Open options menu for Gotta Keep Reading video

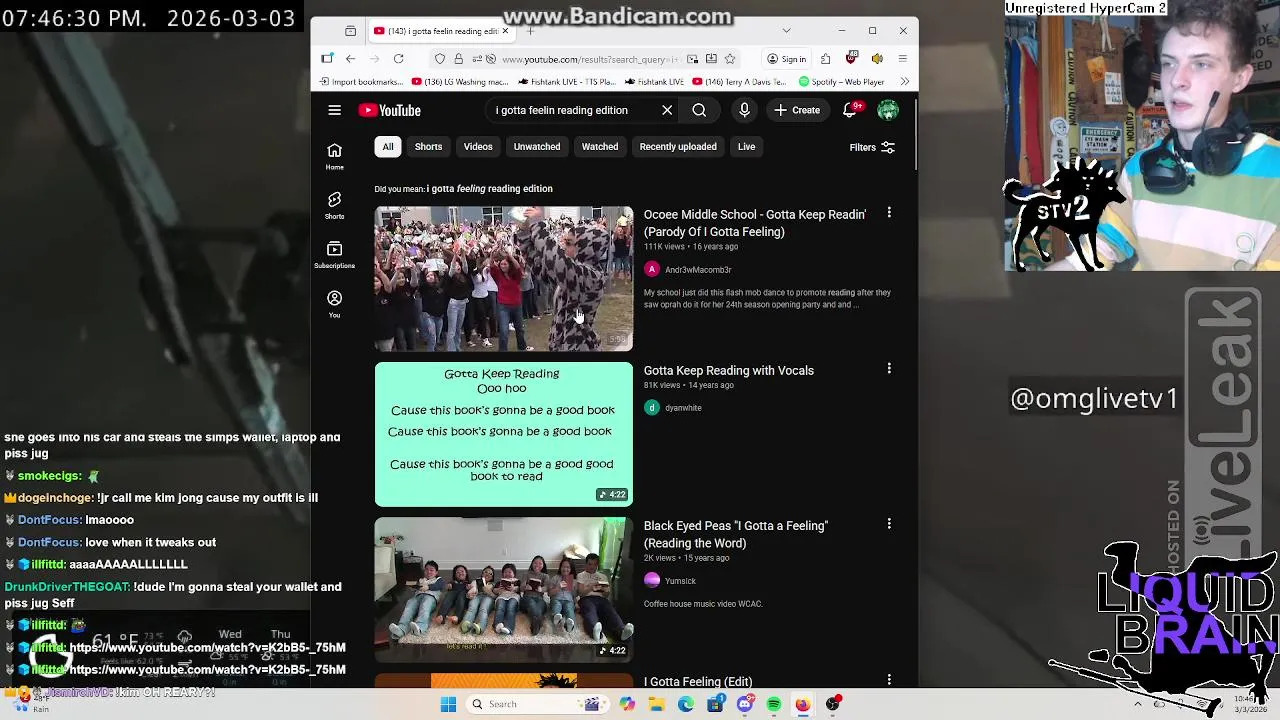[x=889, y=369]
